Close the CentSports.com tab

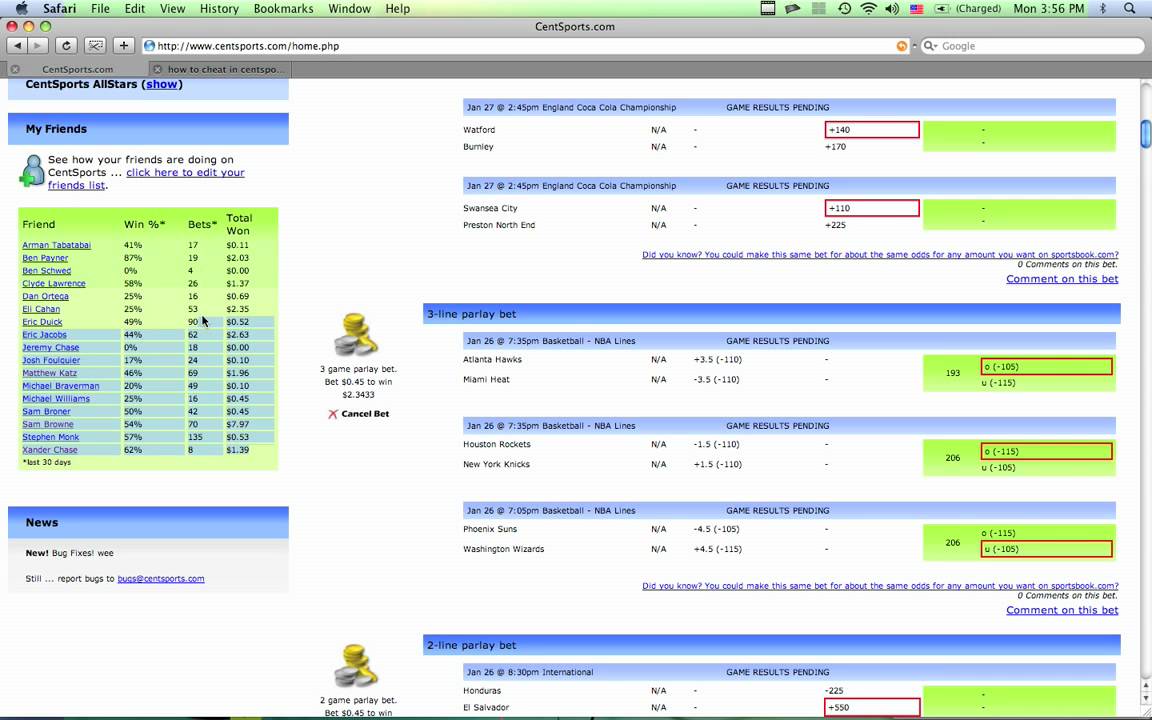[15, 69]
